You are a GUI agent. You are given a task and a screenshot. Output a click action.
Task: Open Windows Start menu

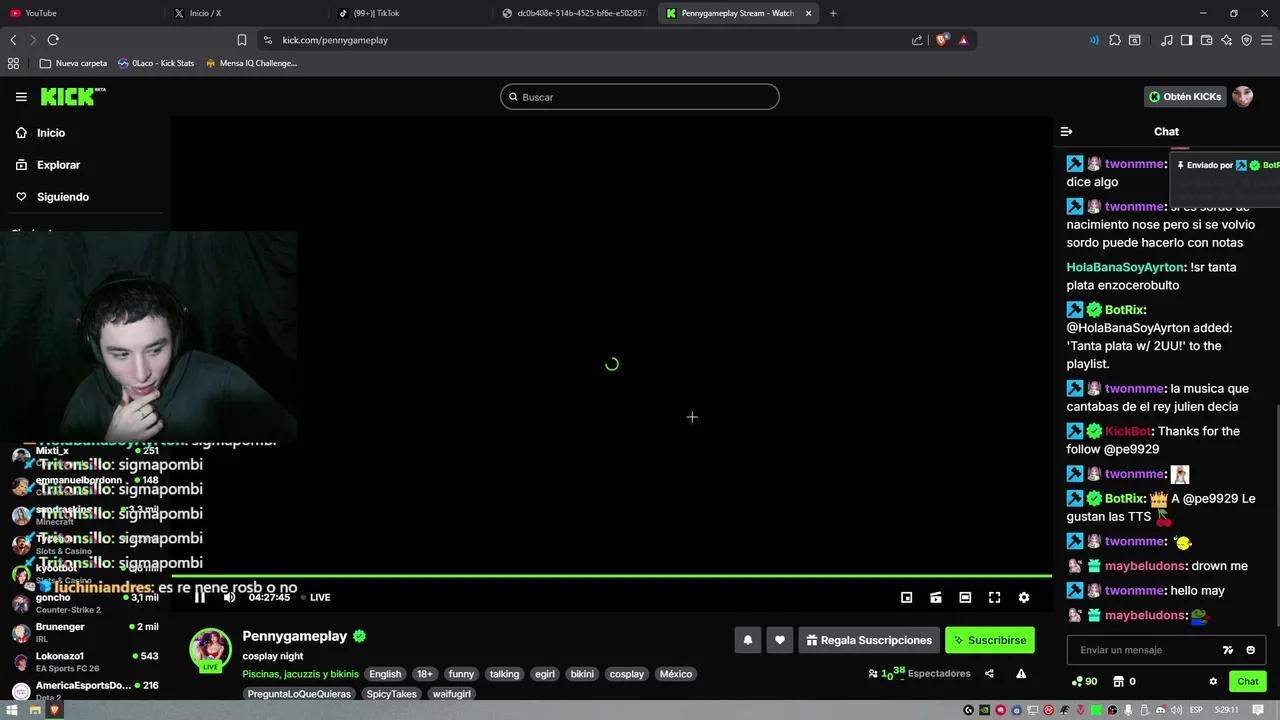pos(14,710)
